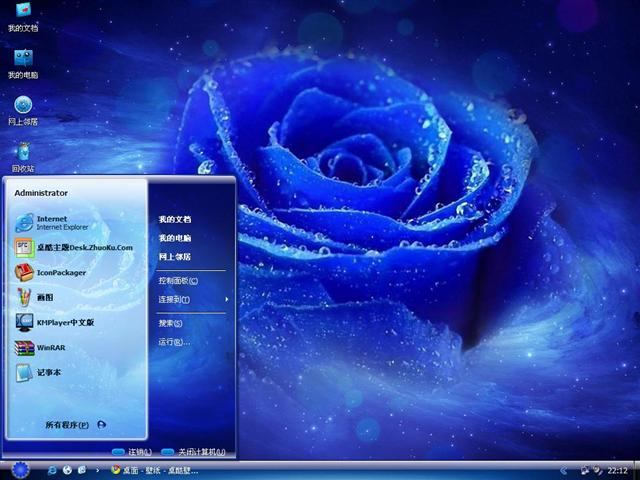The width and height of the screenshot is (640, 480).
Task: Switch to the 桌面·壁纸 taskbar window
Action: click(x=155, y=470)
